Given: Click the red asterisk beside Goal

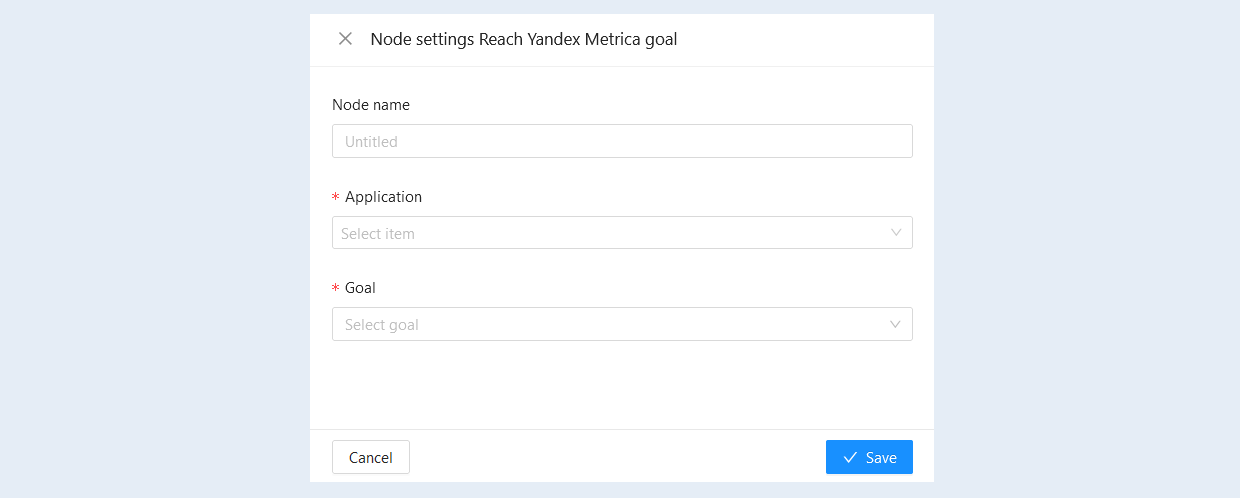Looking at the screenshot, I should pos(336,289).
